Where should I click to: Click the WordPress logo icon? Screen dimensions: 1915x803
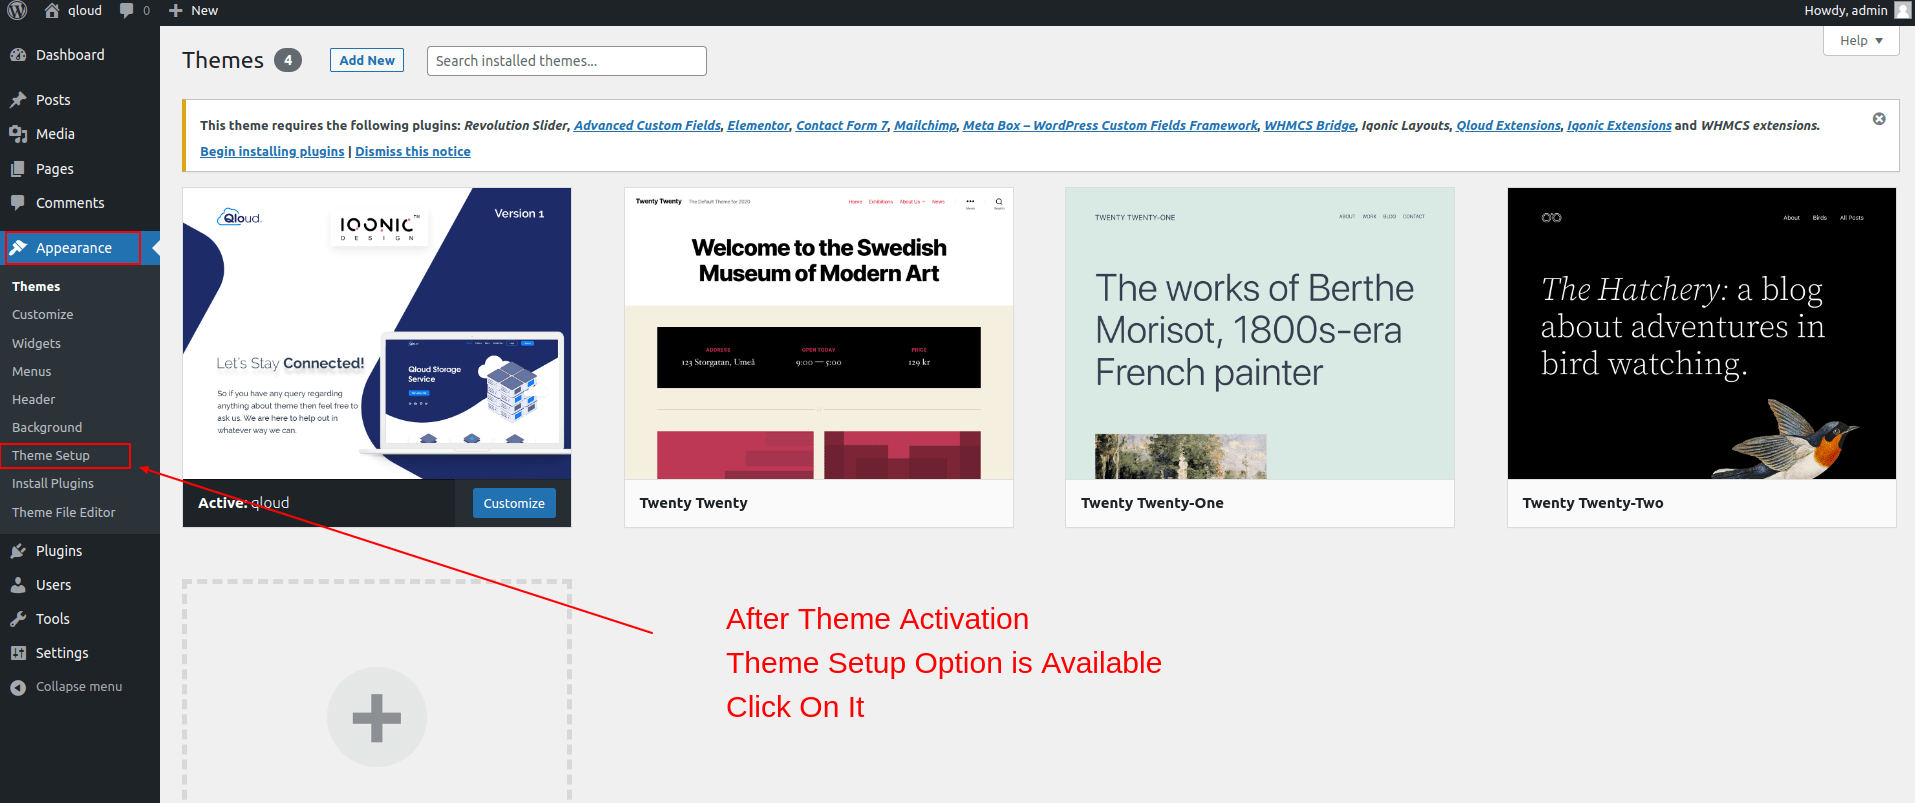point(17,11)
